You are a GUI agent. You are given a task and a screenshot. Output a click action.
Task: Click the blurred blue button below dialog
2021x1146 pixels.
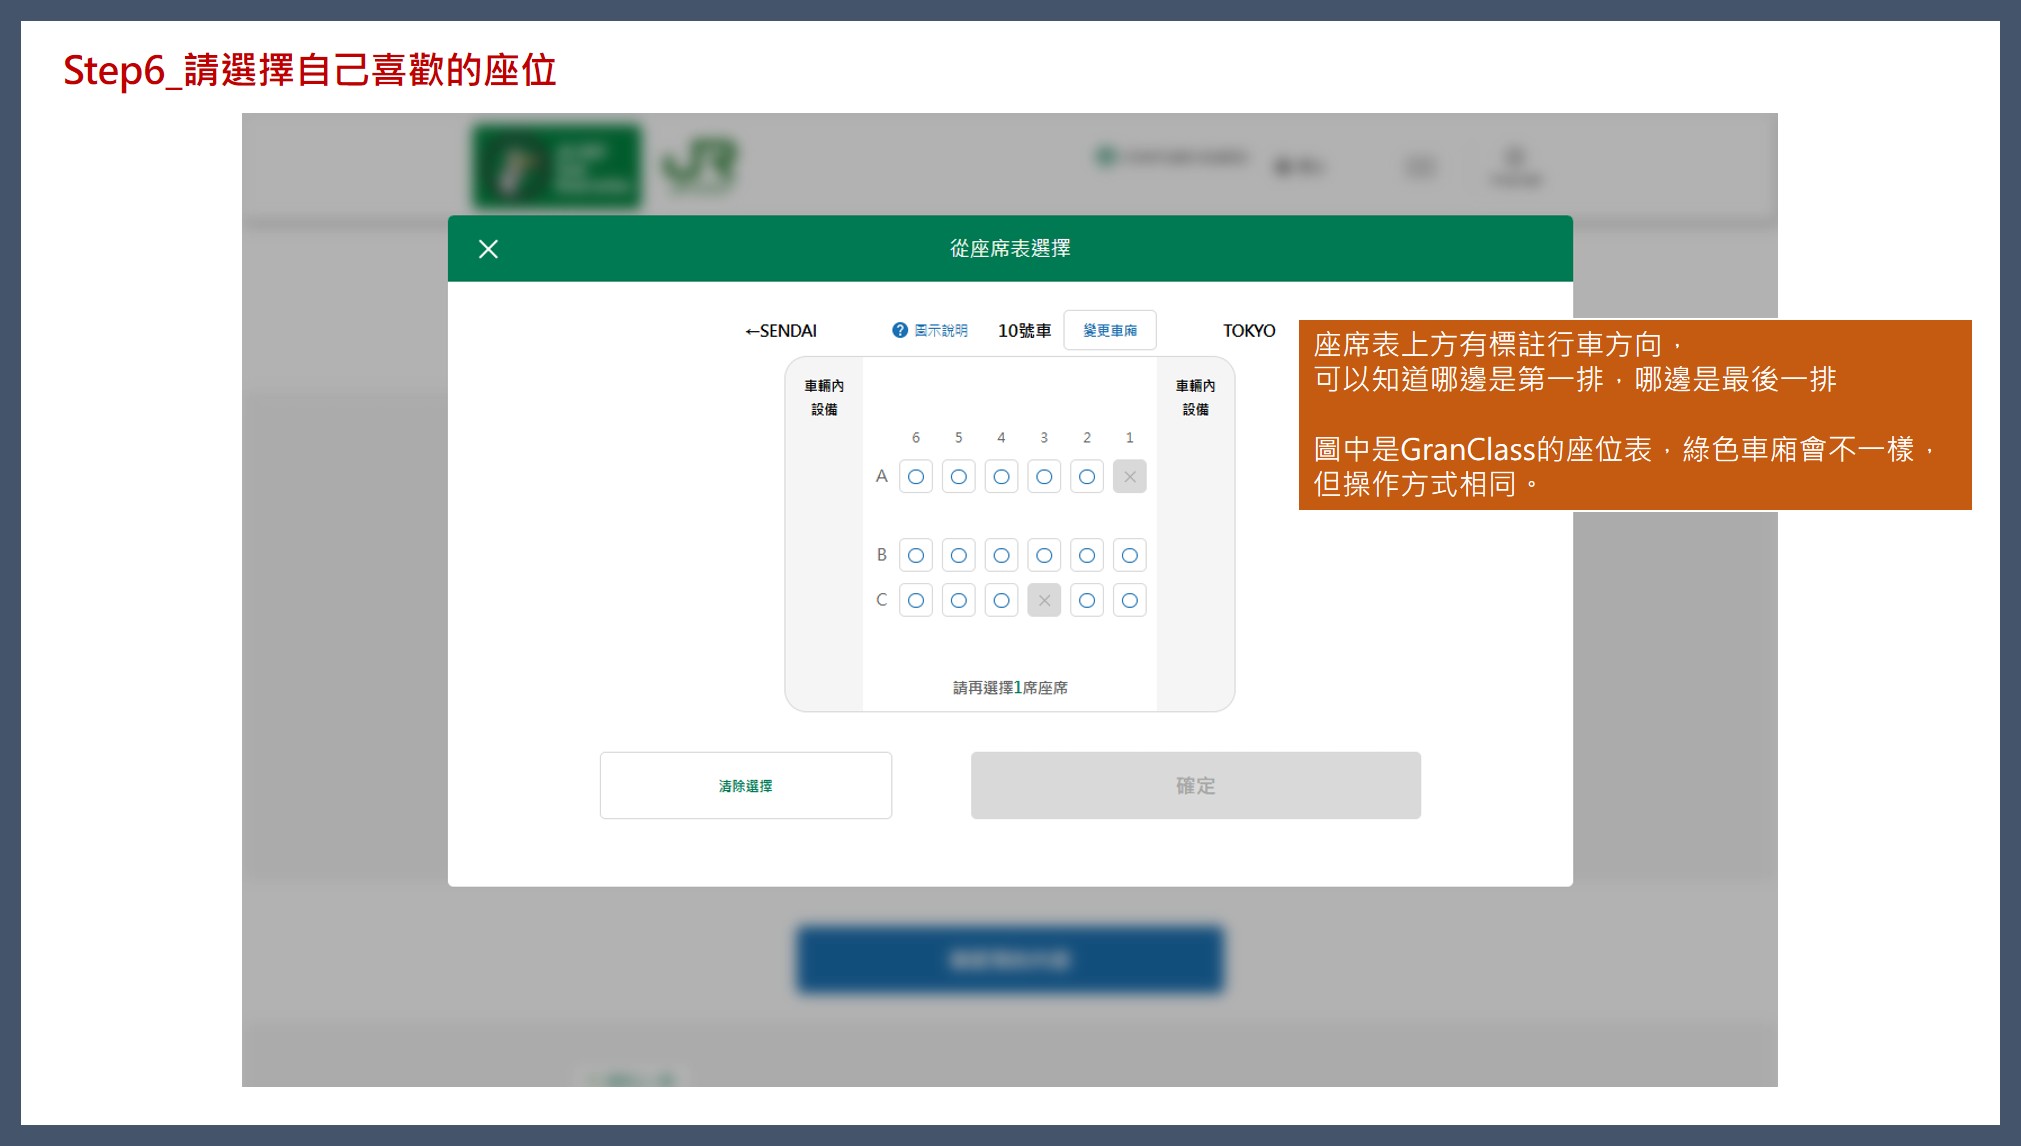(1009, 960)
